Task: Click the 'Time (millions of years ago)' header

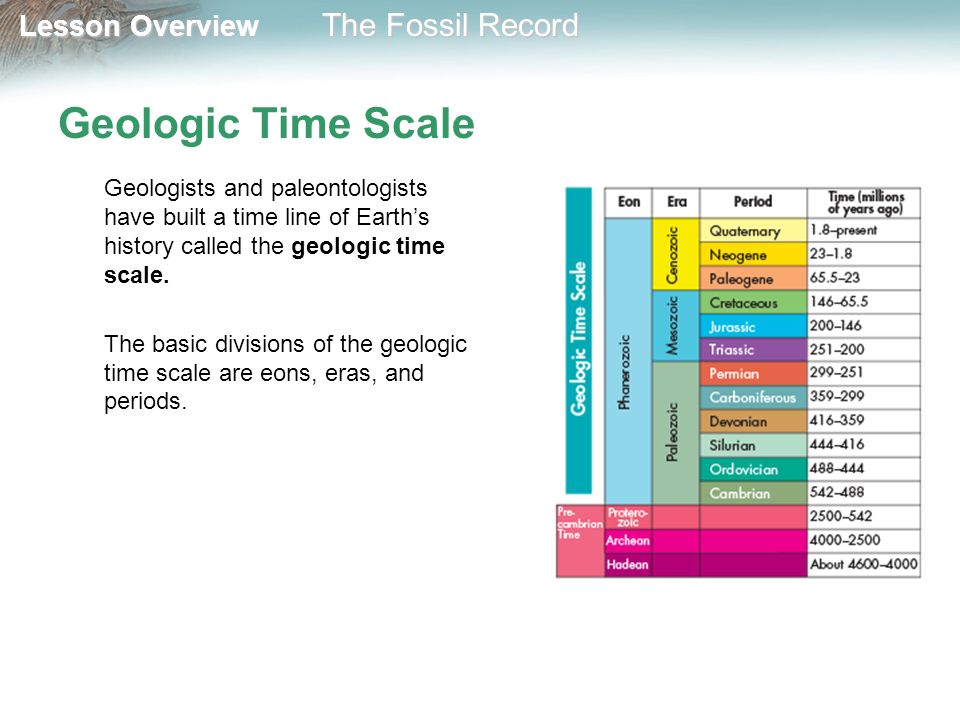Action: tap(864, 203)
